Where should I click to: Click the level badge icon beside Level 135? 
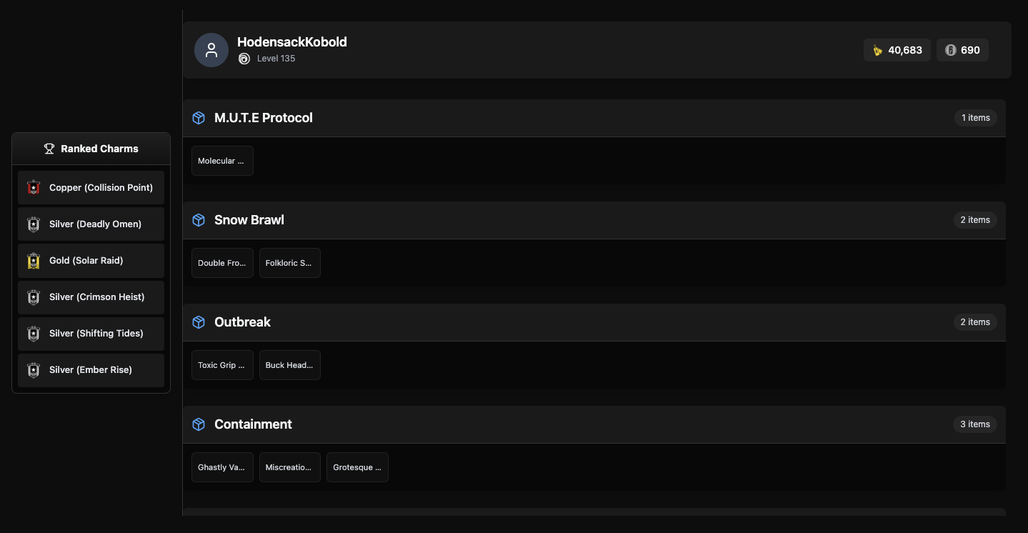coord(244,59)
